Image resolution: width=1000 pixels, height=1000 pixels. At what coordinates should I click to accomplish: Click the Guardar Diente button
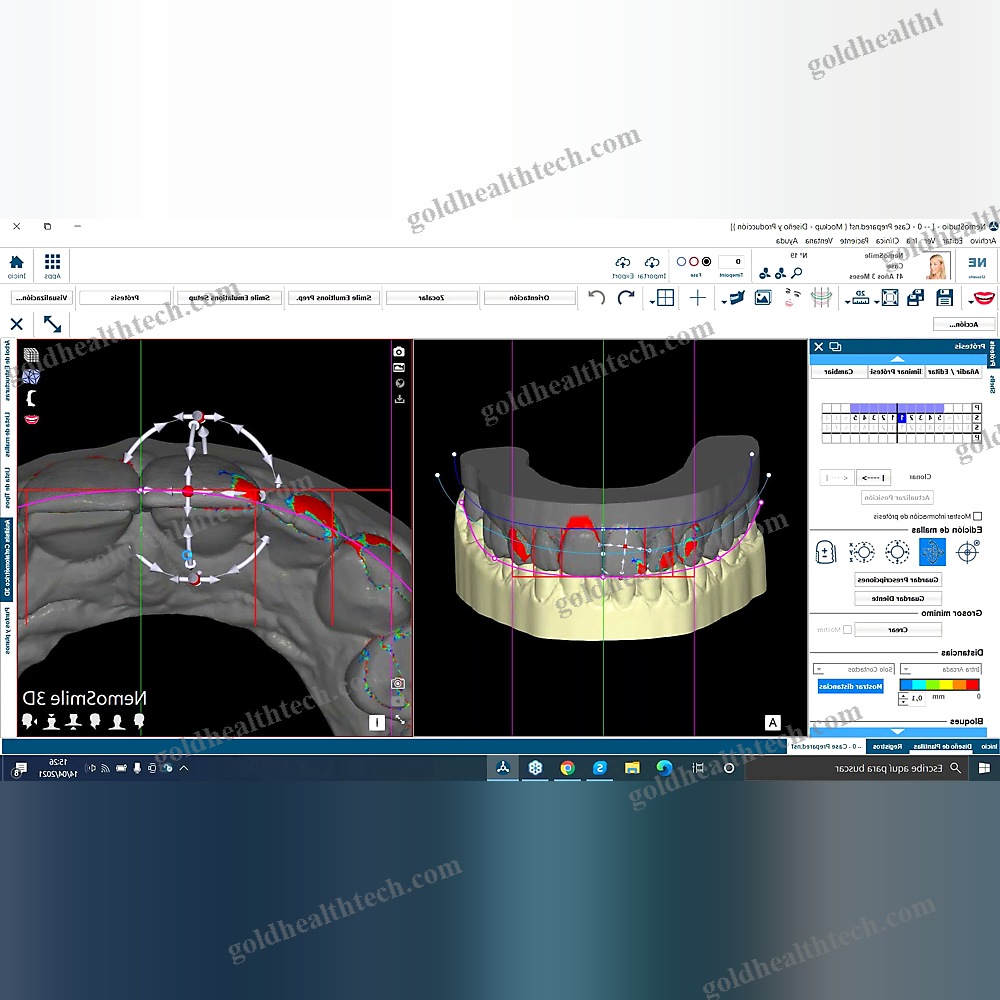click(x=898, y=598)
